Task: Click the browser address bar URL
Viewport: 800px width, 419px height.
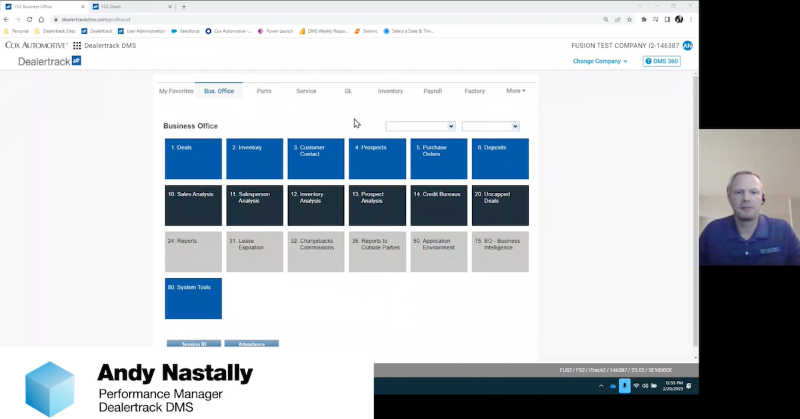Action: tap(96, 19)
